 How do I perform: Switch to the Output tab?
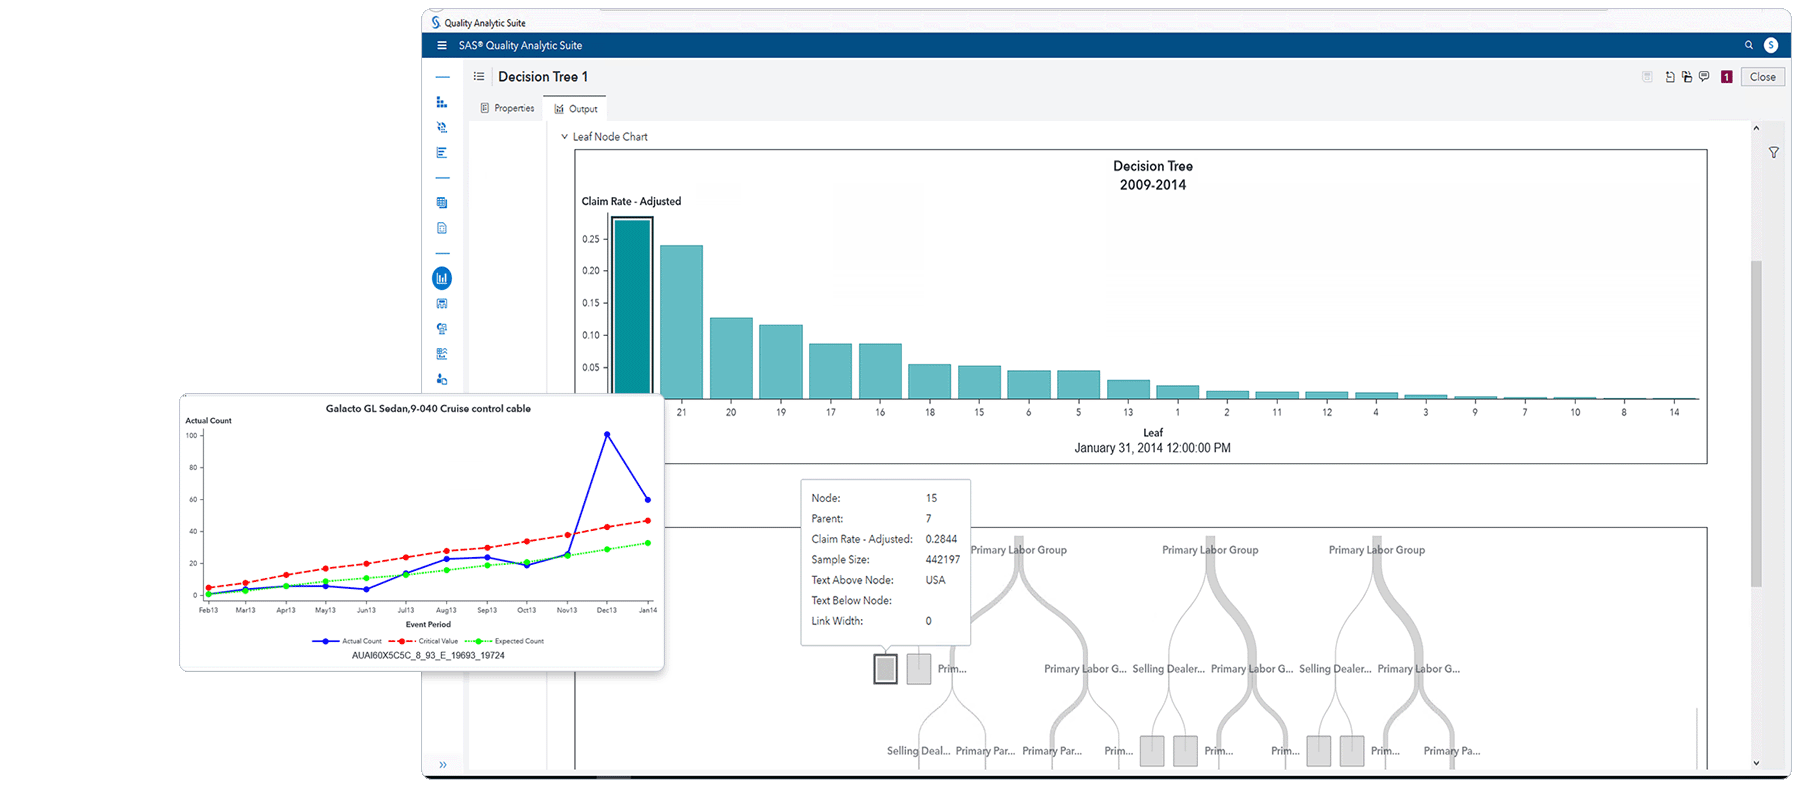(x=576, y=109)
